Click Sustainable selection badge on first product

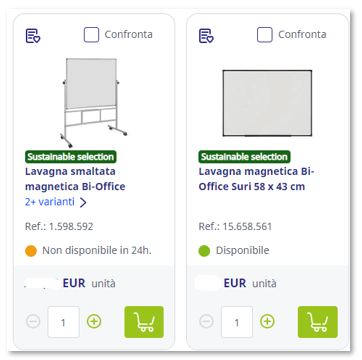[x=71, y=157]
